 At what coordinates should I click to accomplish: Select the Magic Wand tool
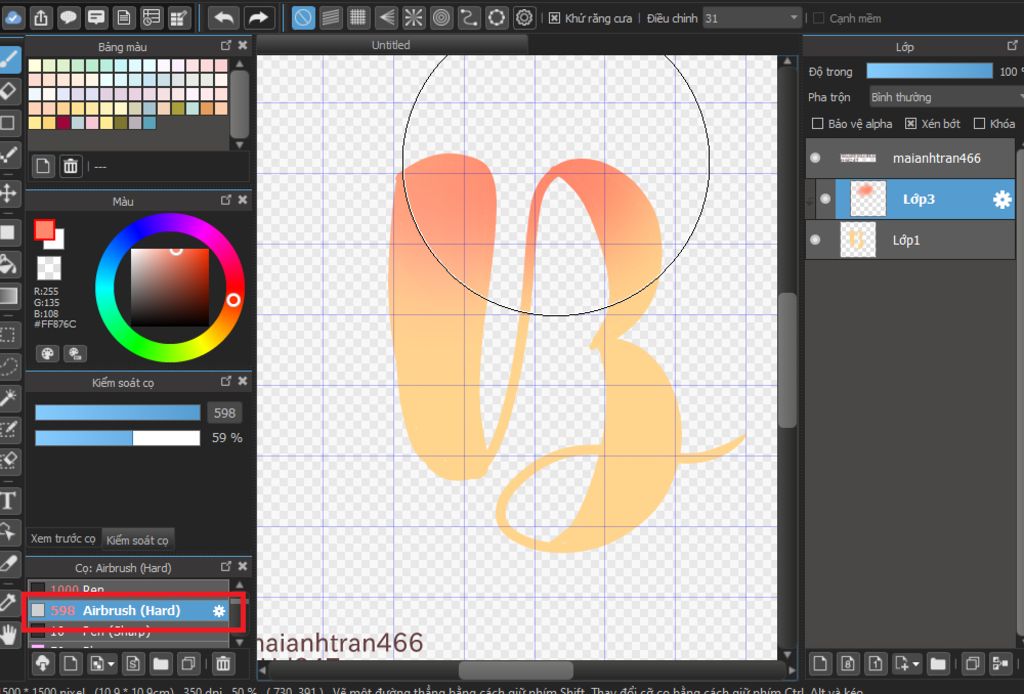click(8, 398)
